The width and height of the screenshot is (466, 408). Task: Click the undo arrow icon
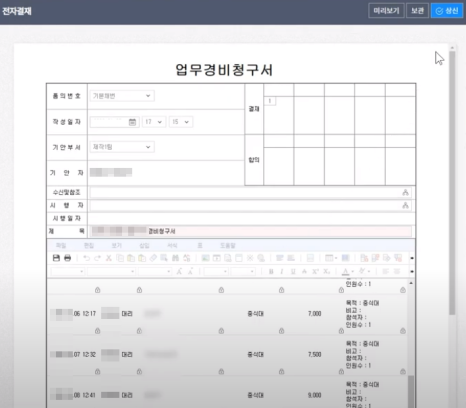[86, 258]
